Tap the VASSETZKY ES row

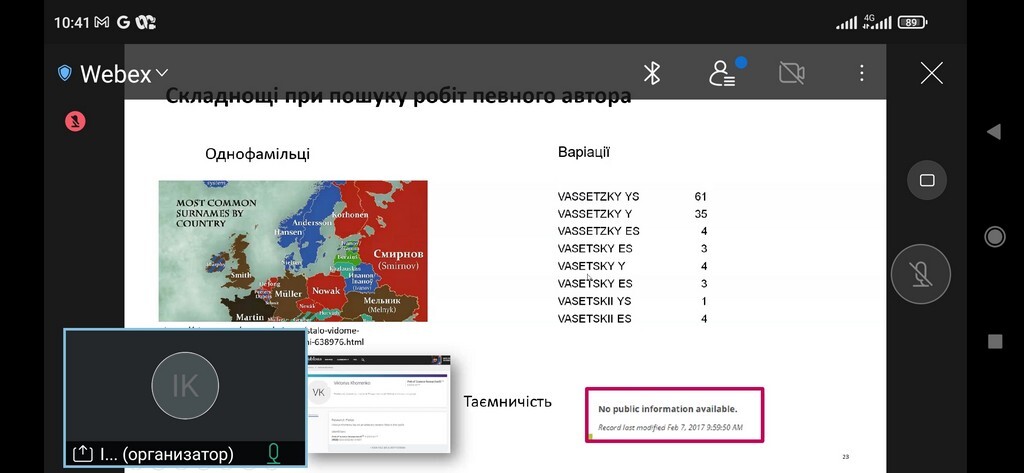coord(632,231)
